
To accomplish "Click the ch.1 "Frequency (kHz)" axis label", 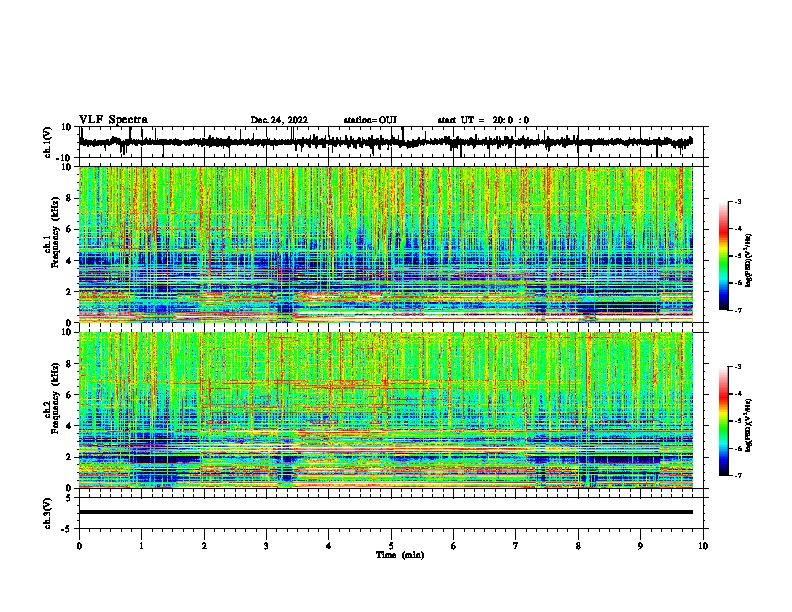I will coord(55,232).
